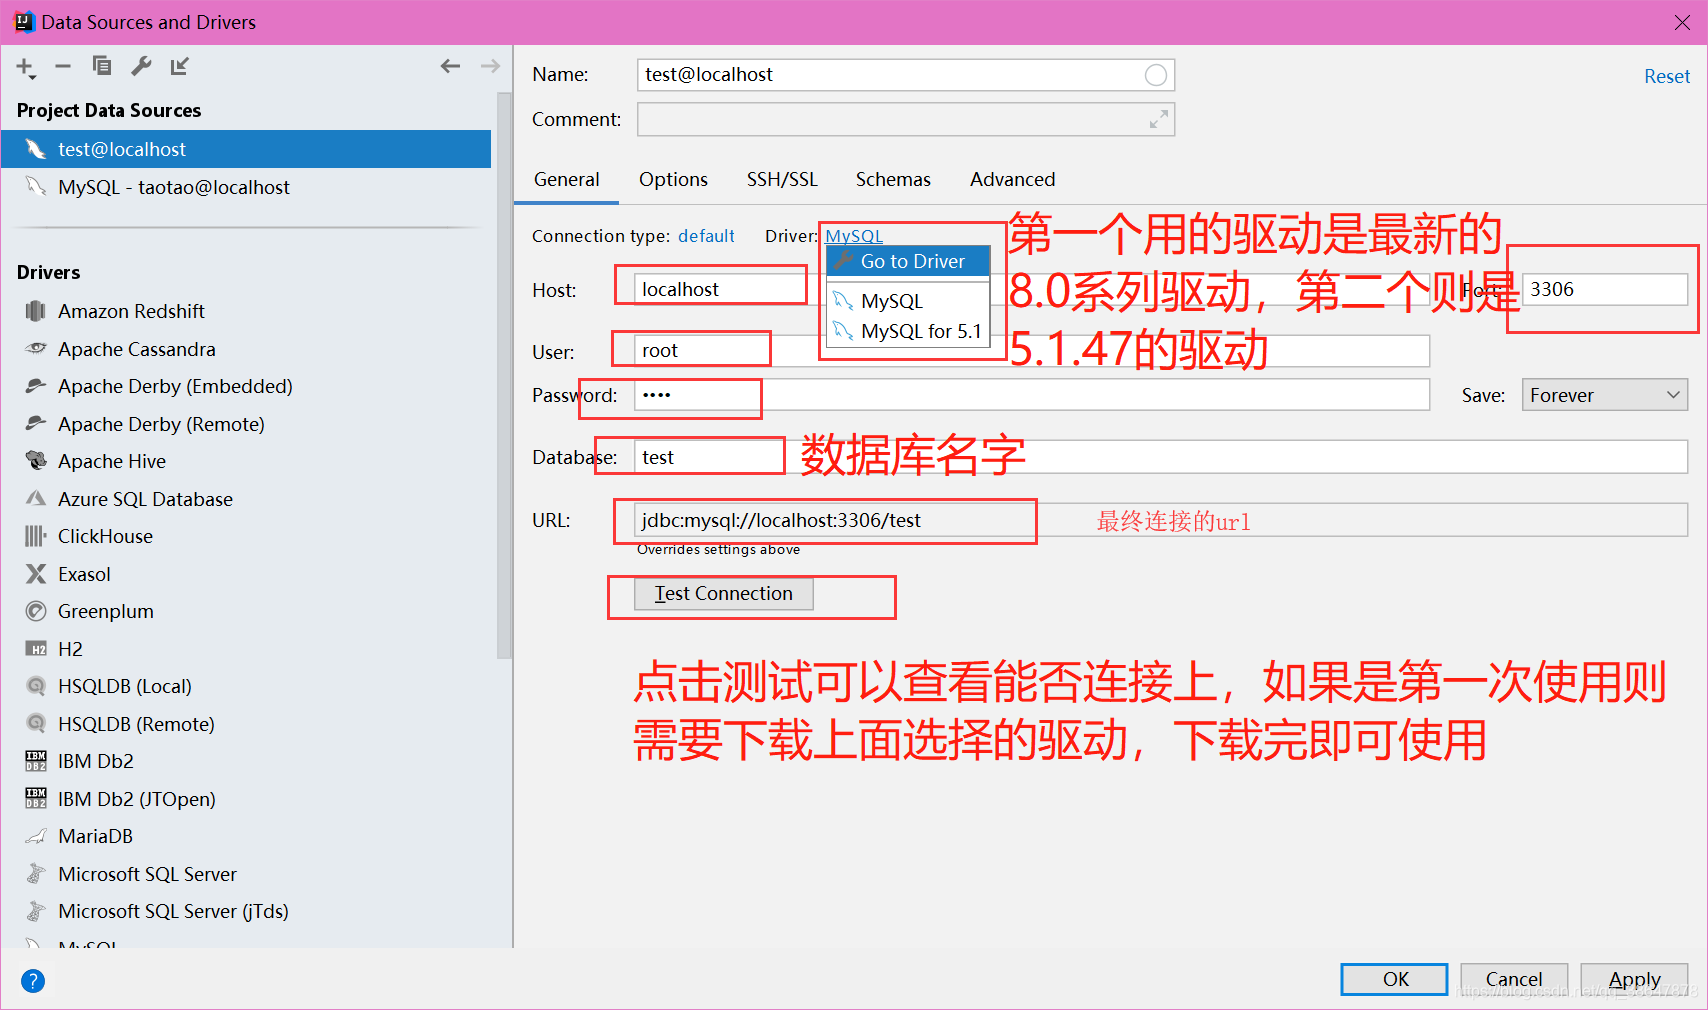Click the Database field containing test
Image resolution: width=1708 pixels, height=1010 pixels.
1160,457
